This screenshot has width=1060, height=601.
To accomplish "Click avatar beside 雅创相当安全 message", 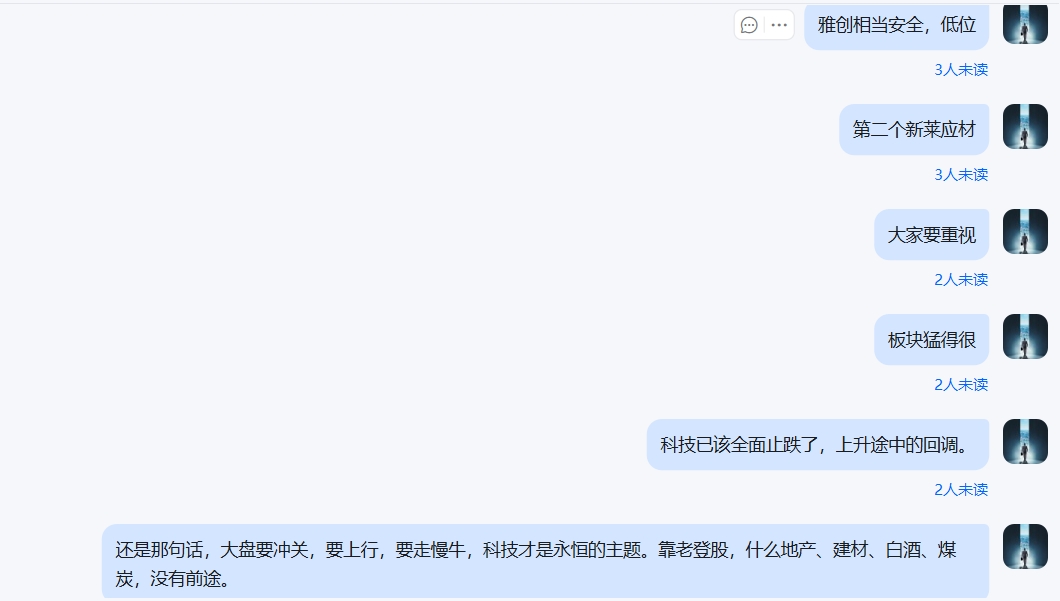I will pos(1025,24).
